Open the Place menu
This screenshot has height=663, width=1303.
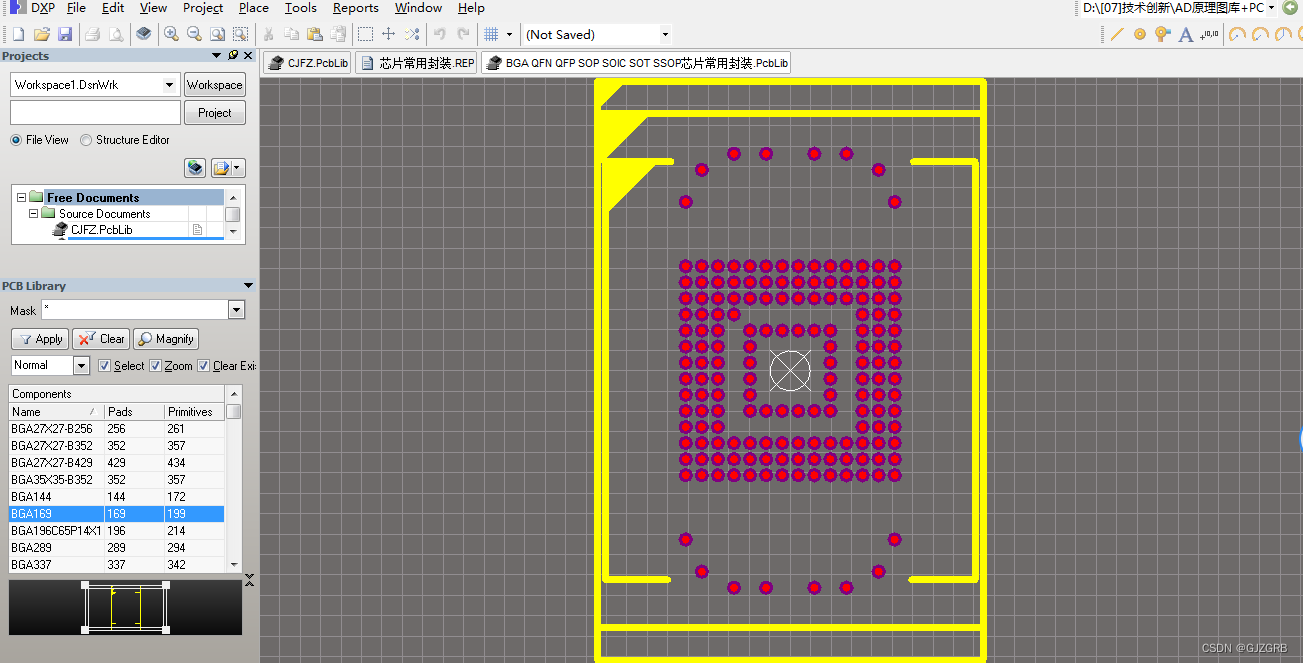click(x=253, y=8)
